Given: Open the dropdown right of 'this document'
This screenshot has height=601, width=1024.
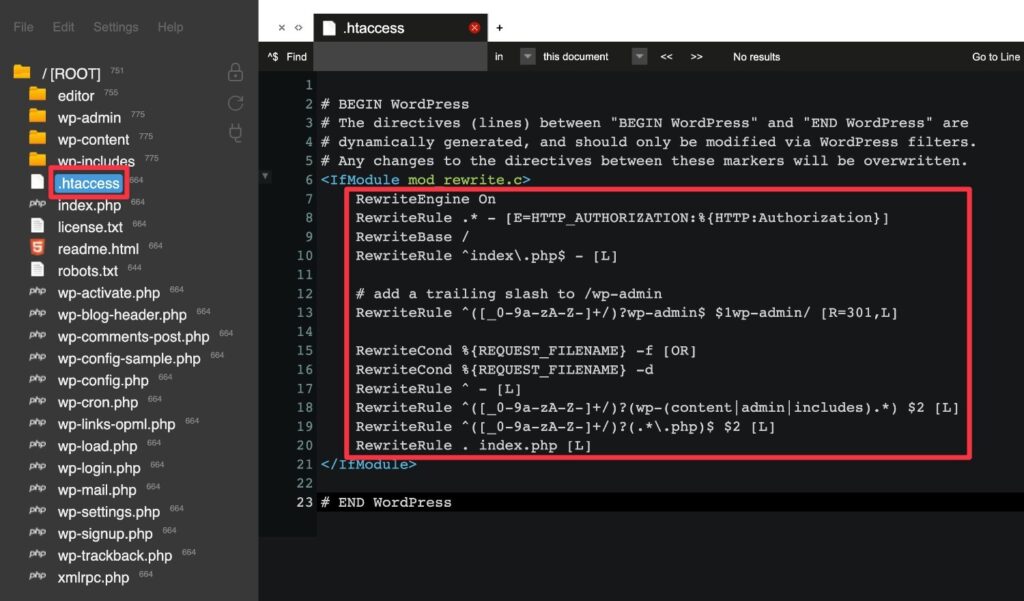Looking at the screenshot, I should point(639,57).
